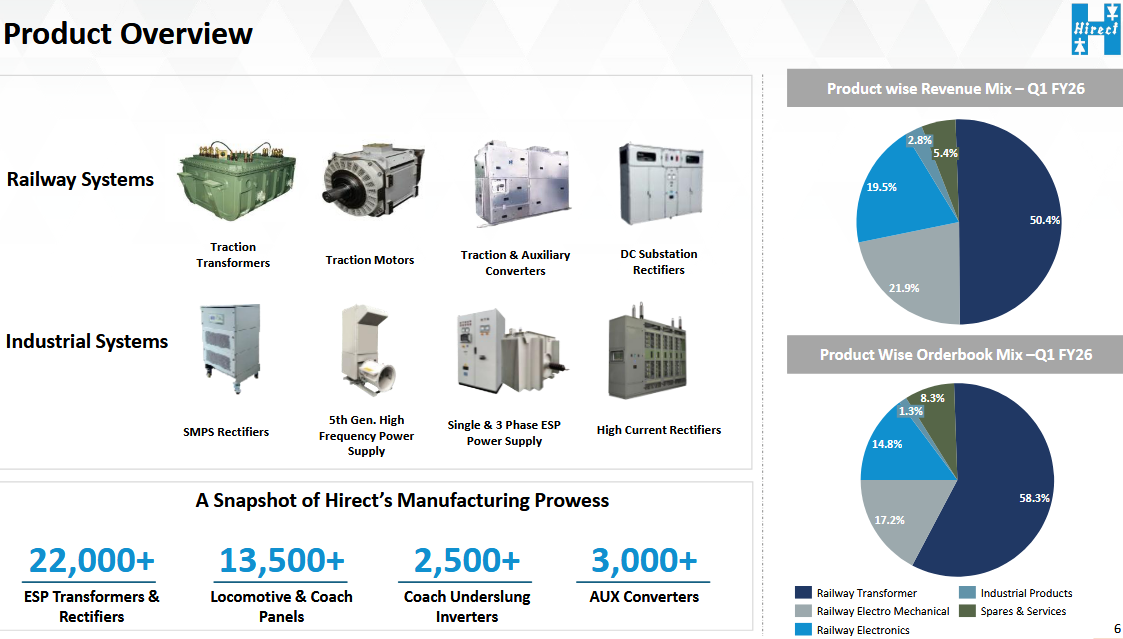The height and width of the screenshot is (639, 1123).
Task: Select the DC Substation Rectifiers image
Action: (661, 184)
